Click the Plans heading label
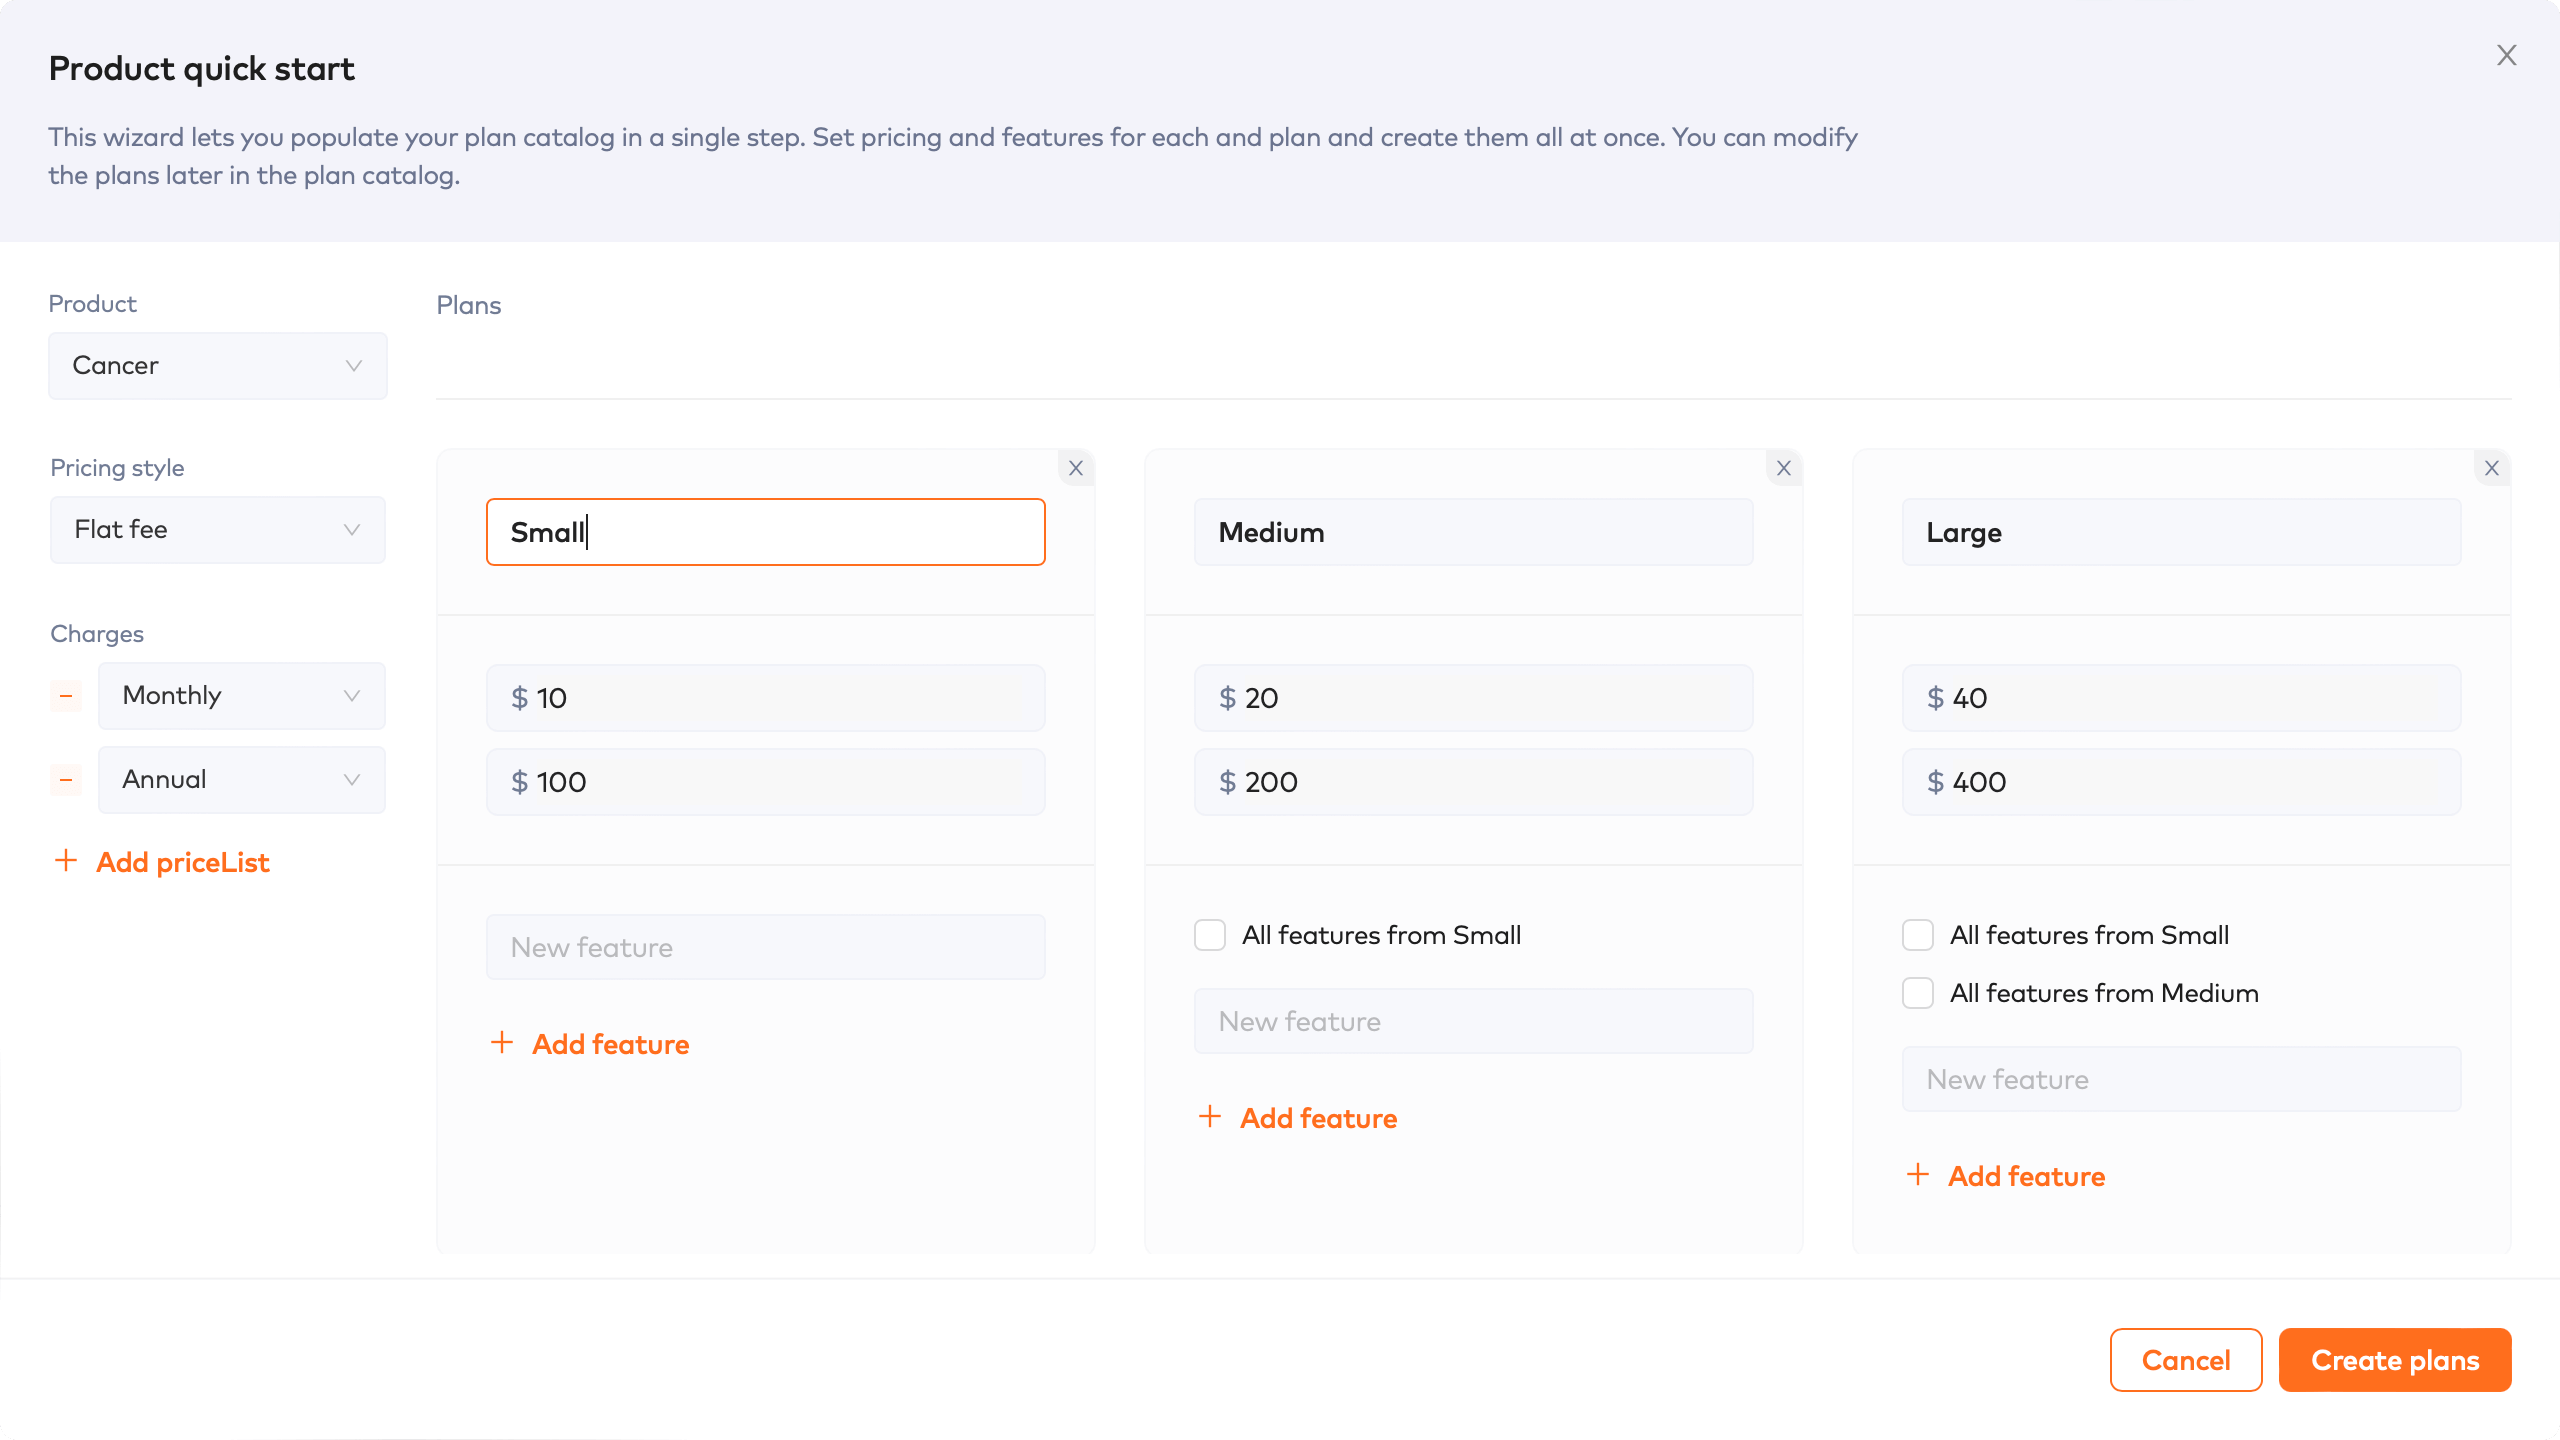Image resolution: width=2560 pixels, height=1440 pixels. coord(469,305)
